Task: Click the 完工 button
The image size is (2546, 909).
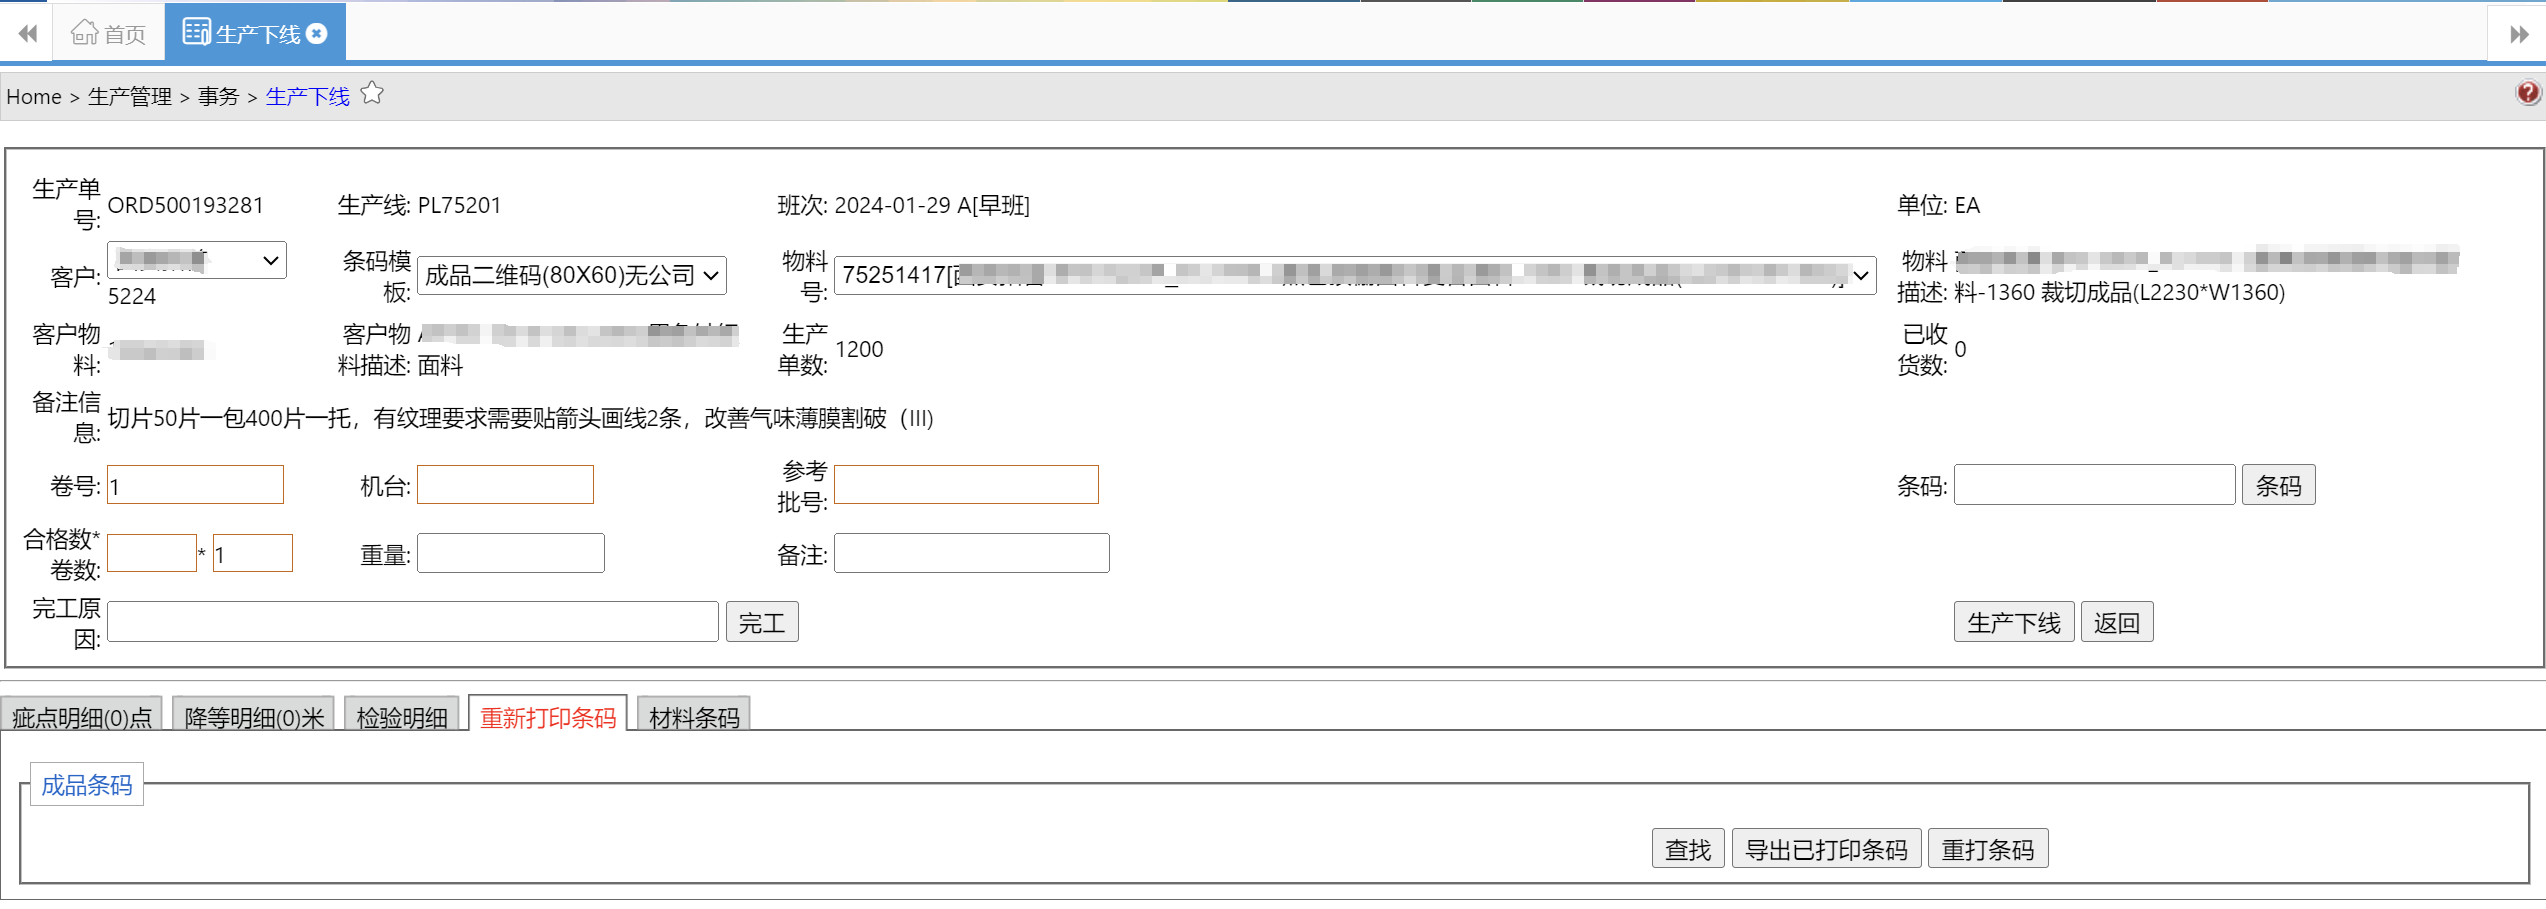Action: tap(762, 623)
